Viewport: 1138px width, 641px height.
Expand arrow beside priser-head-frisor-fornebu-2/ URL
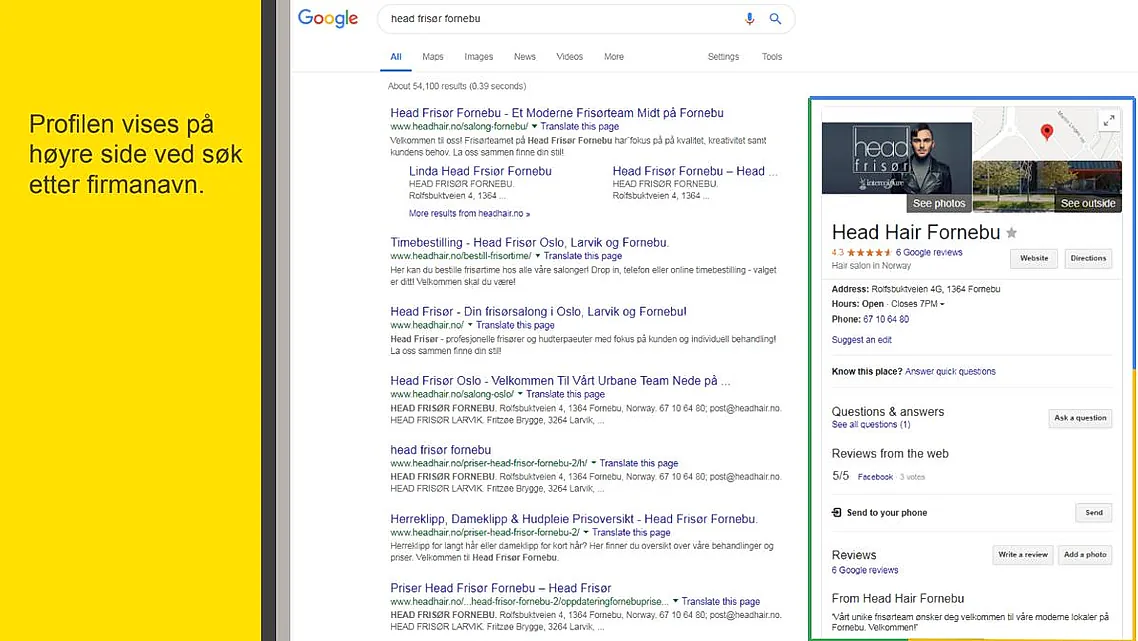pos(586,532)
